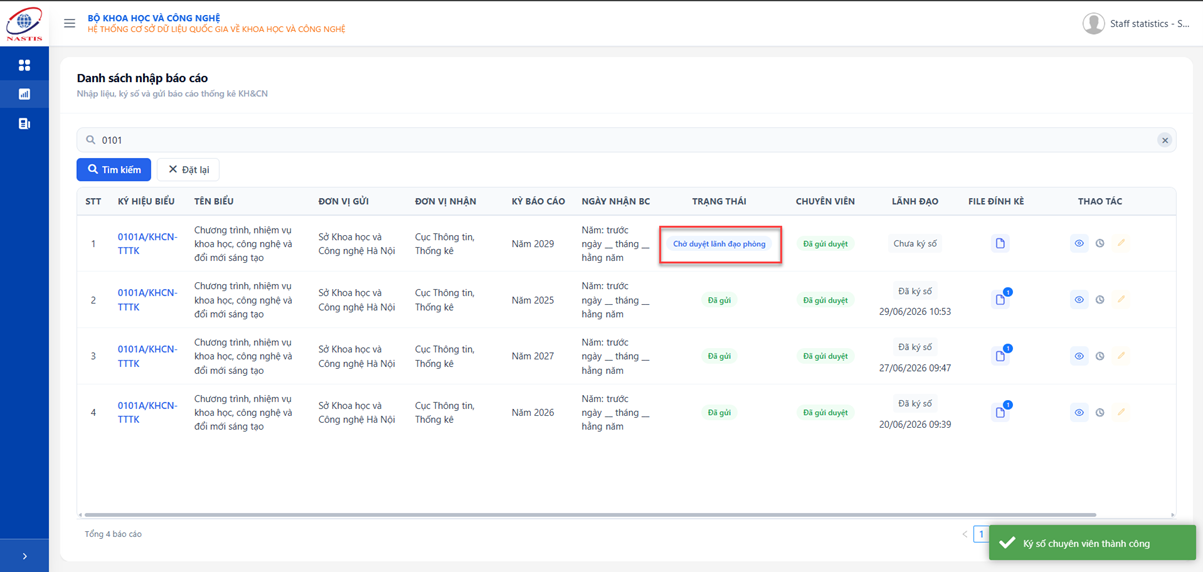The height and width of the screenshot is (572, 1203).
Task: Click the Tìm kiếm button
Action: [x=114, y=170]
